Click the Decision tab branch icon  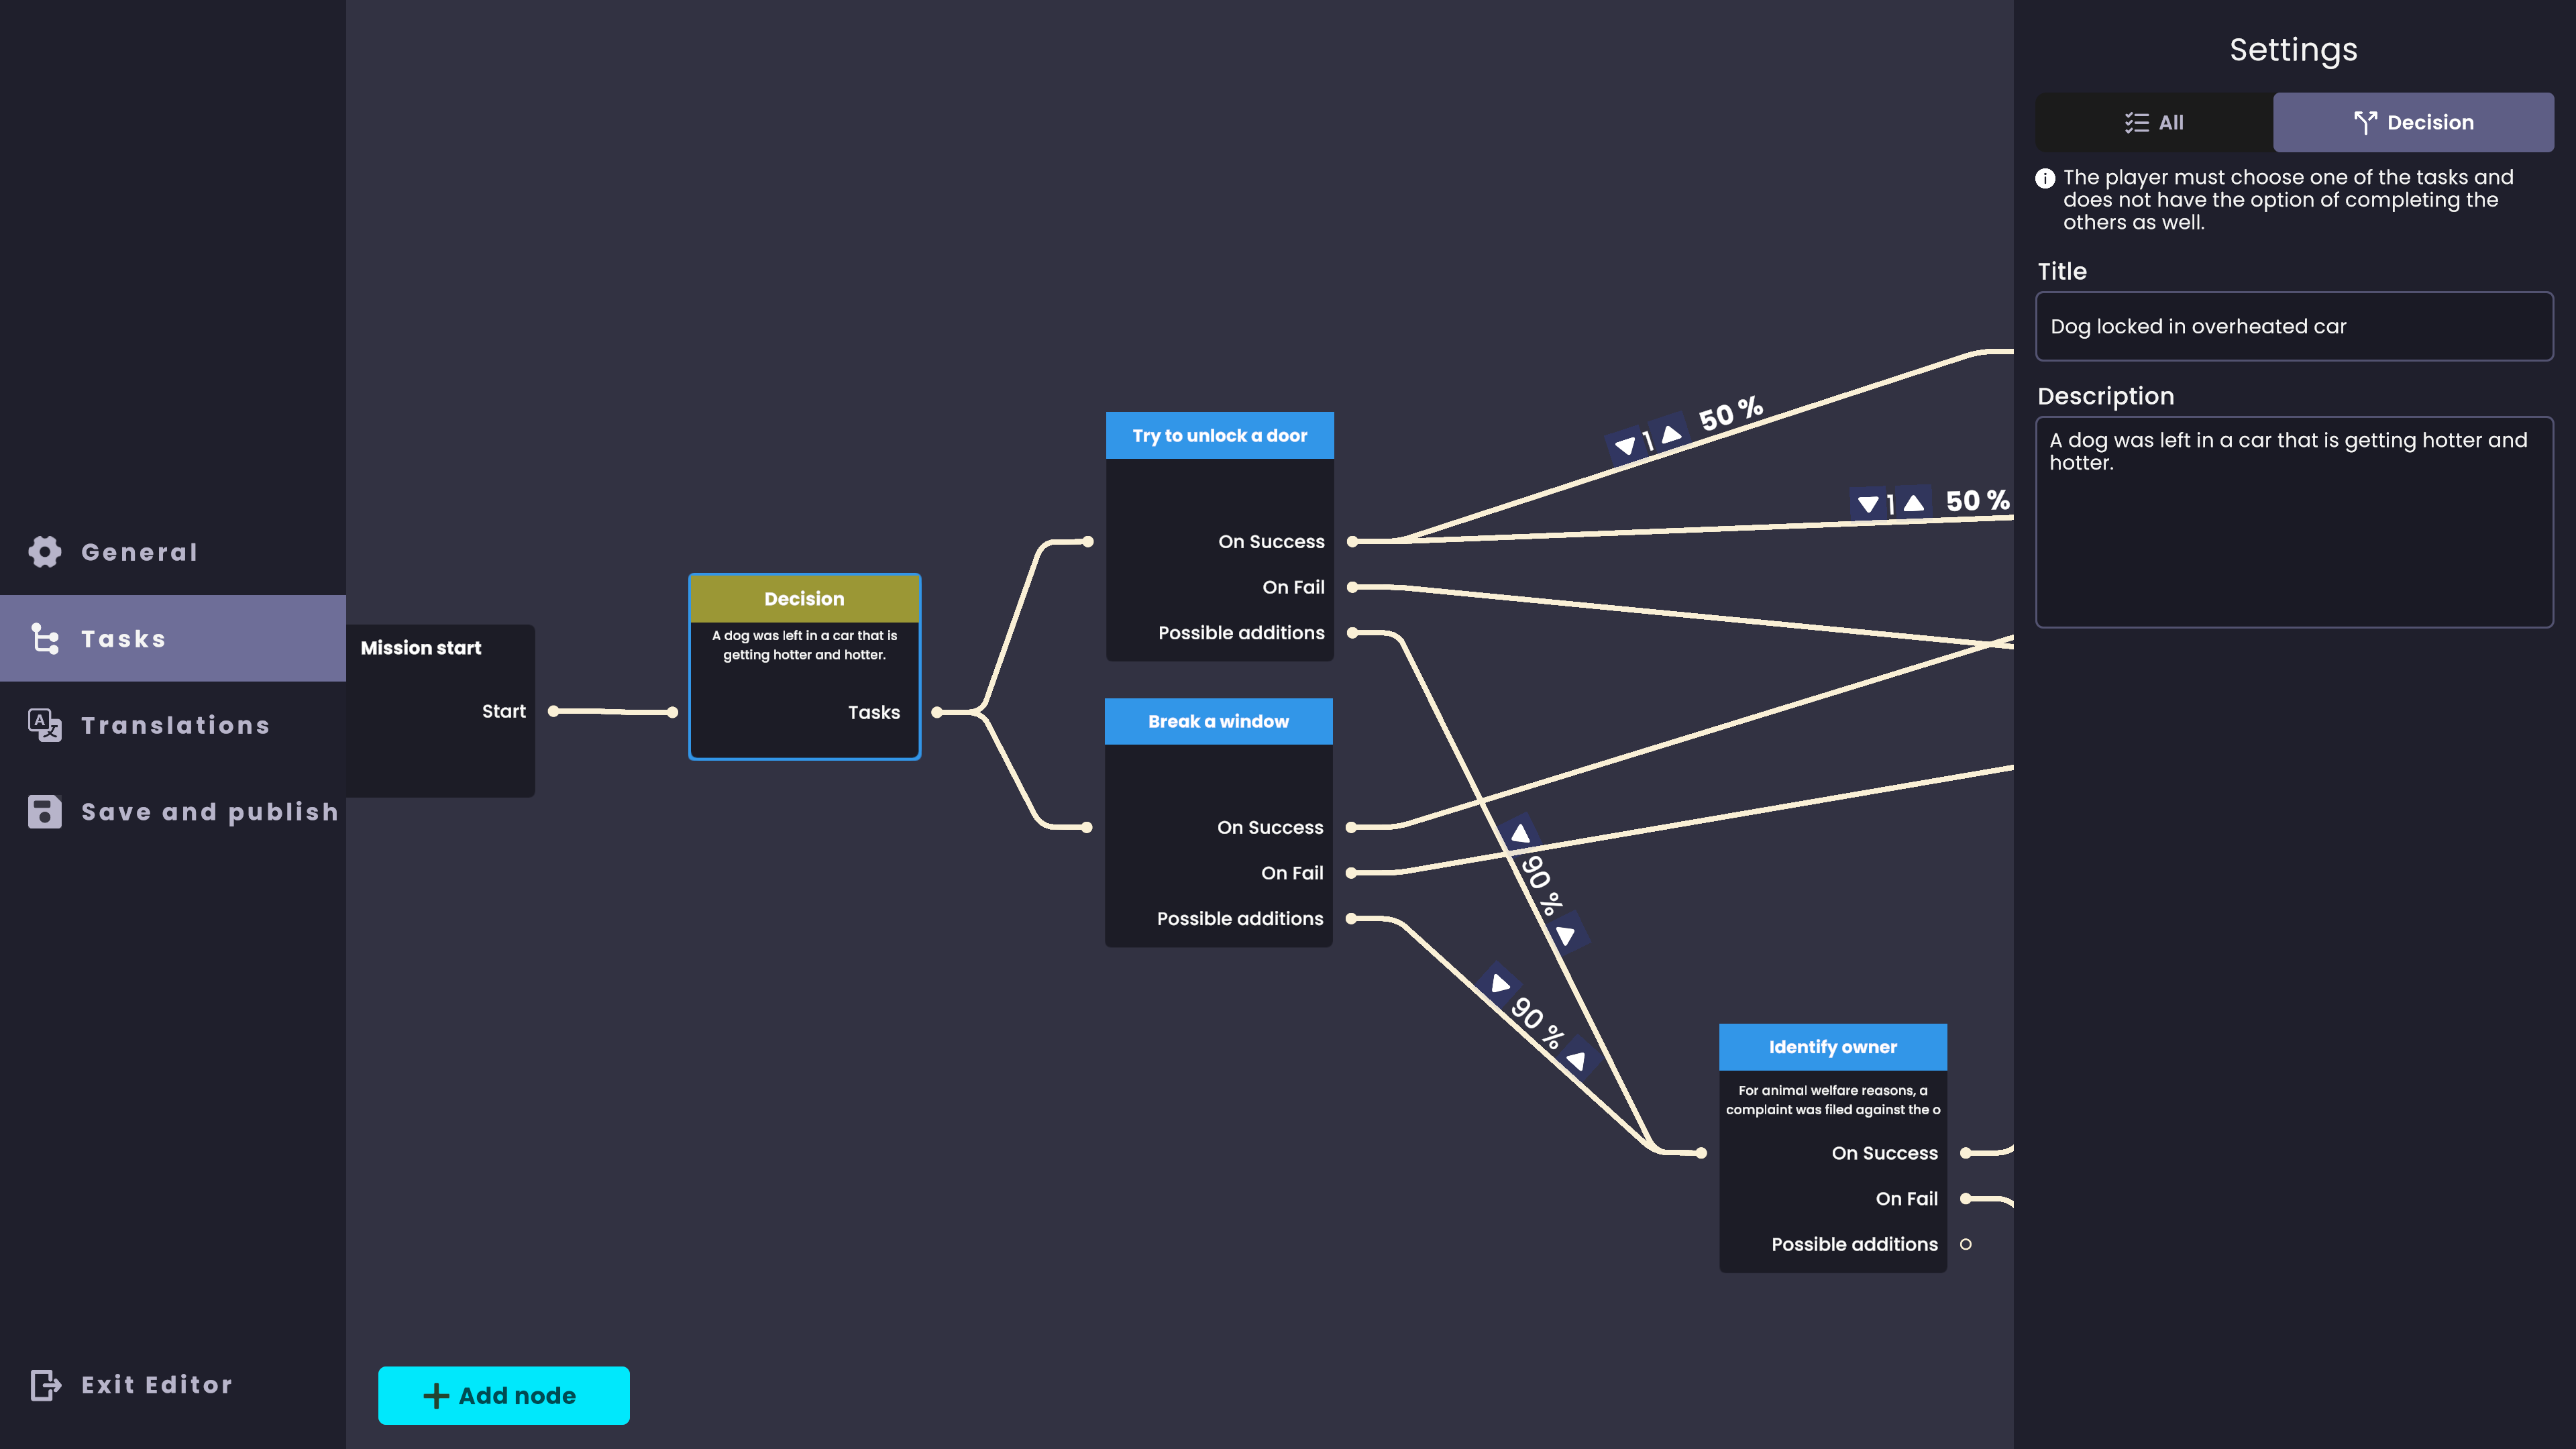pyautogui.click(x=2365, y=122)
